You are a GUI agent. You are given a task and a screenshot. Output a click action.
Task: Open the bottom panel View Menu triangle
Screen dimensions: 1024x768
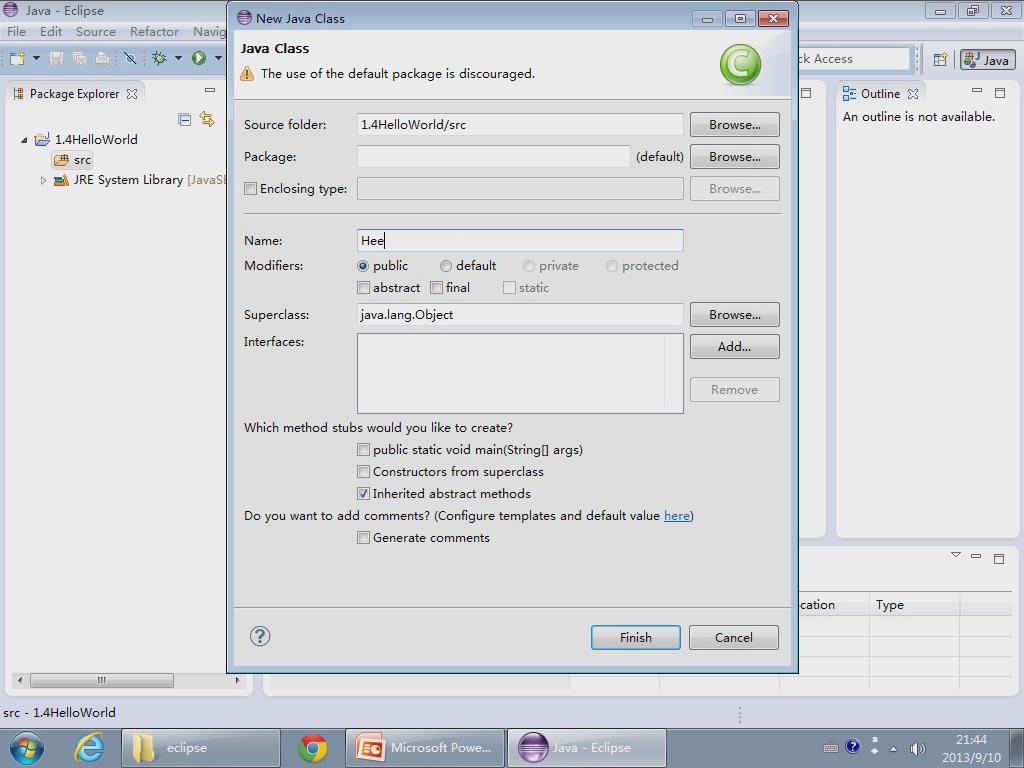click(x=956, y=555)
